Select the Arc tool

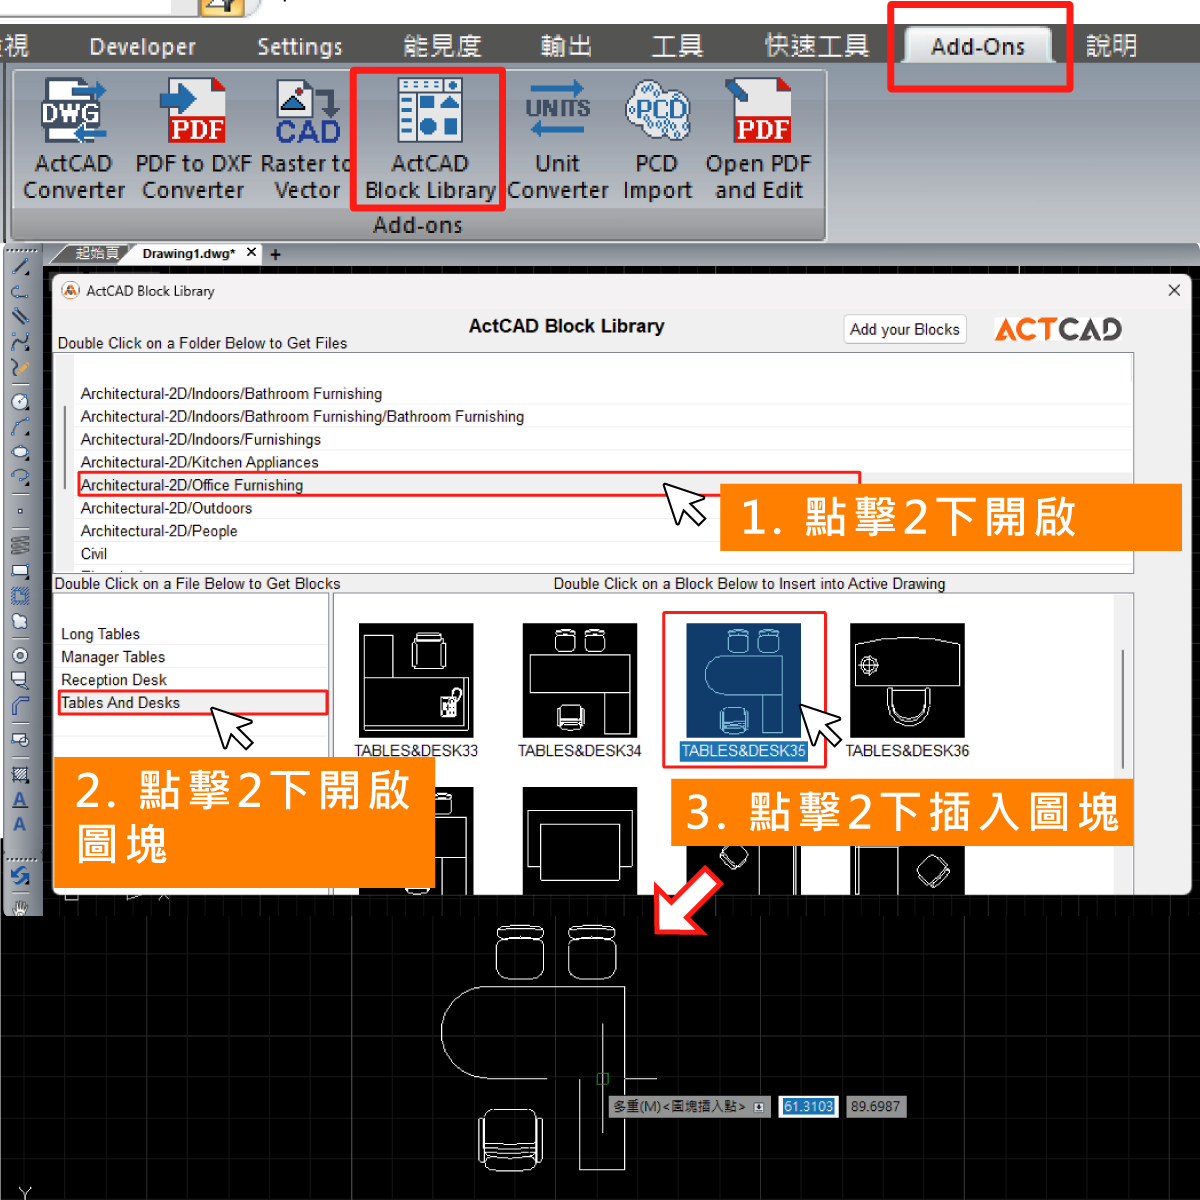20,427
